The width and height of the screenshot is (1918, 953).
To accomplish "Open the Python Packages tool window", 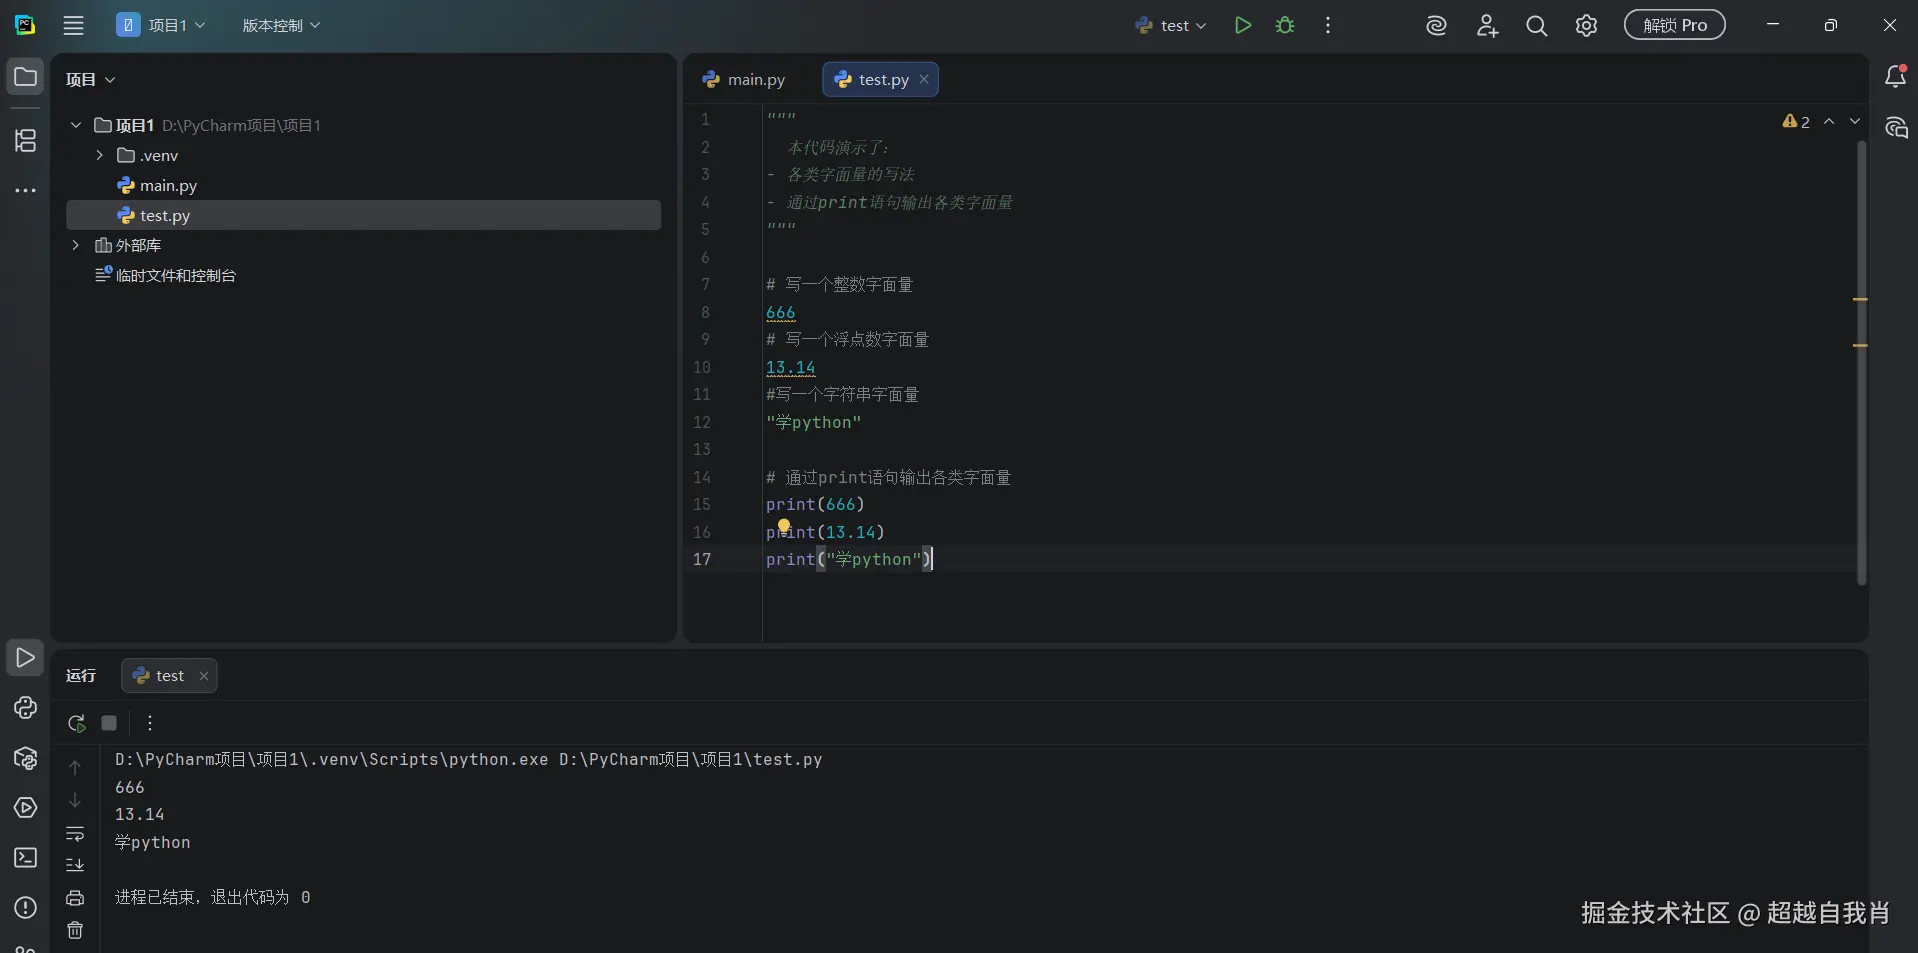I will [x=25, y=758].
